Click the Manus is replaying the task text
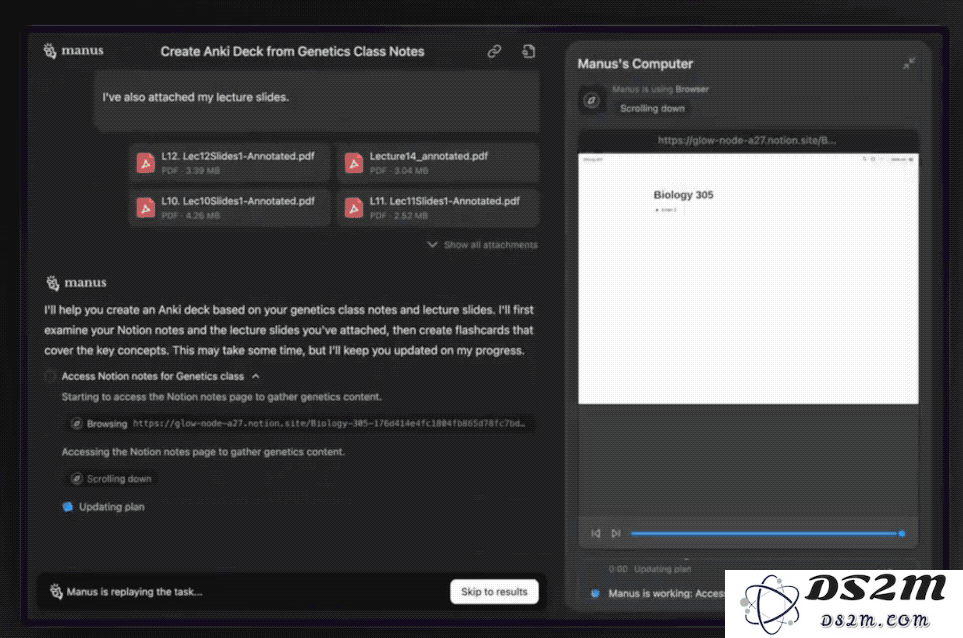 (x=134, y=591)
